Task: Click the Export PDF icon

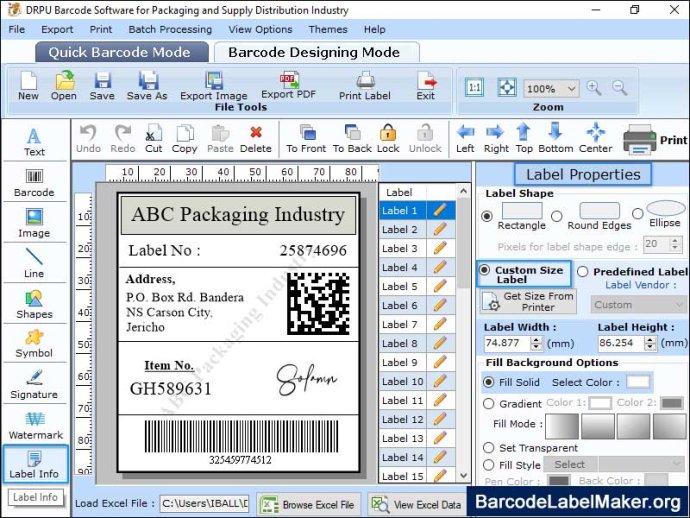Action: point(289,80)
